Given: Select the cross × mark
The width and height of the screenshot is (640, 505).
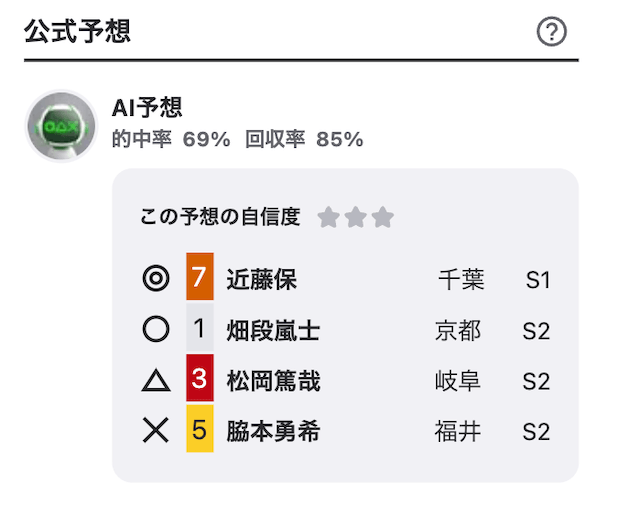Looking at the screenshot, I should click(156, 430).
